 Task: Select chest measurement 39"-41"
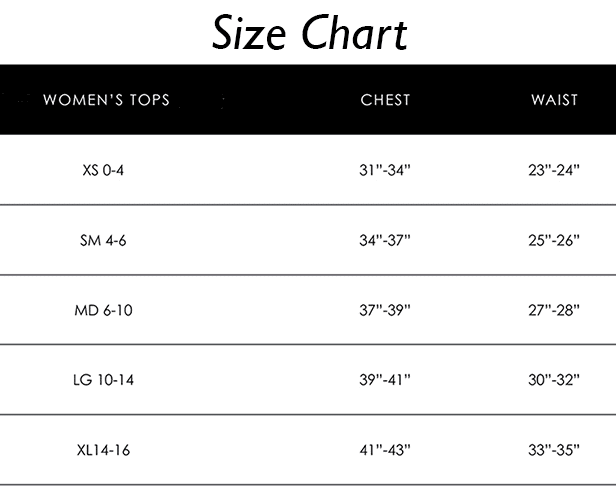click(385, 380)
